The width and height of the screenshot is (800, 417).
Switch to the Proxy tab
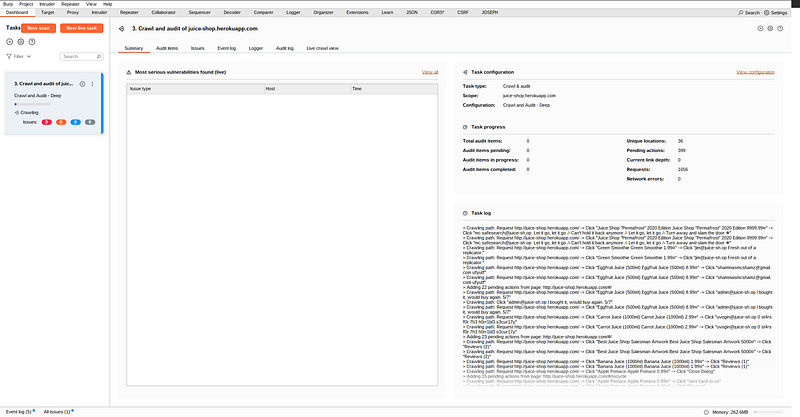(x=72, y=12)
